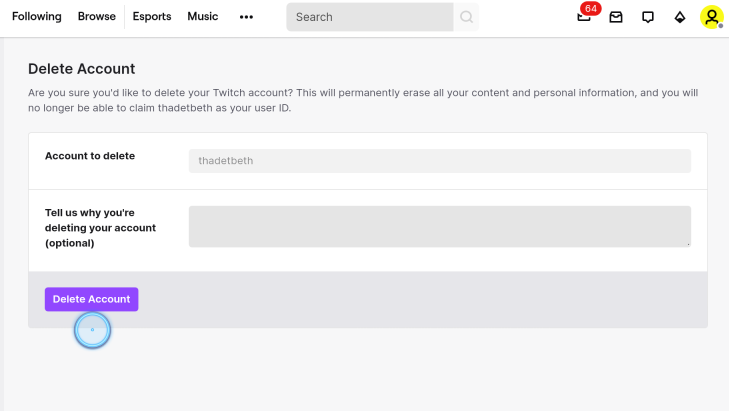Click the purple Delete Account button
The height and width of the screenshot is (411, 729).
92,299
